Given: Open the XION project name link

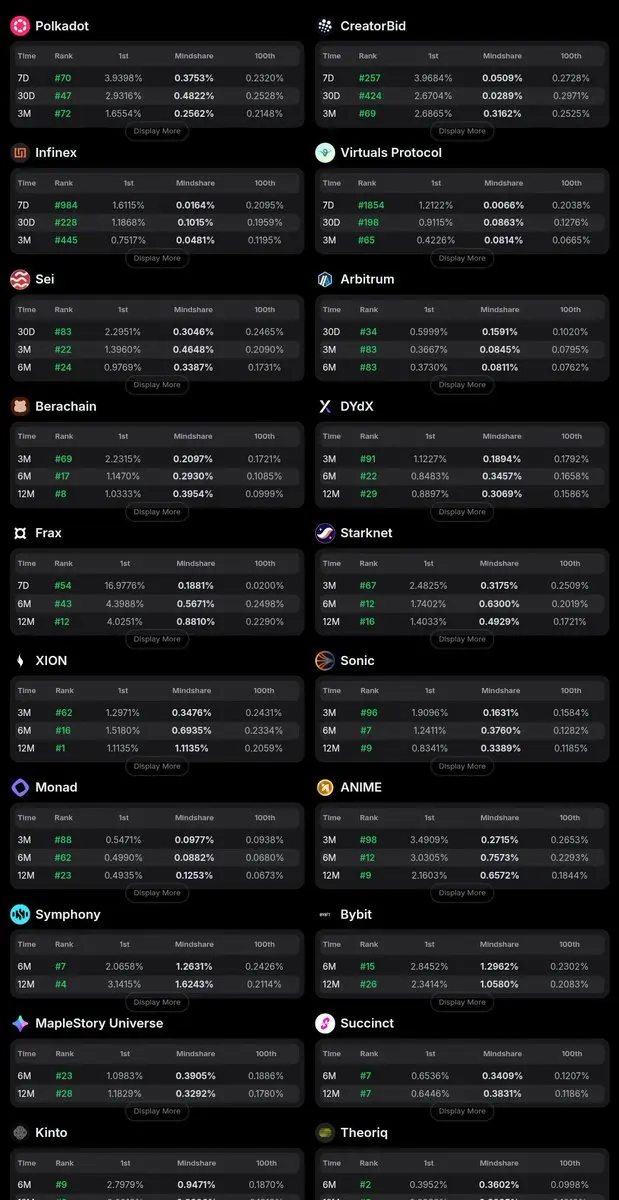Looking at the screenshot, I should point(51,660).
